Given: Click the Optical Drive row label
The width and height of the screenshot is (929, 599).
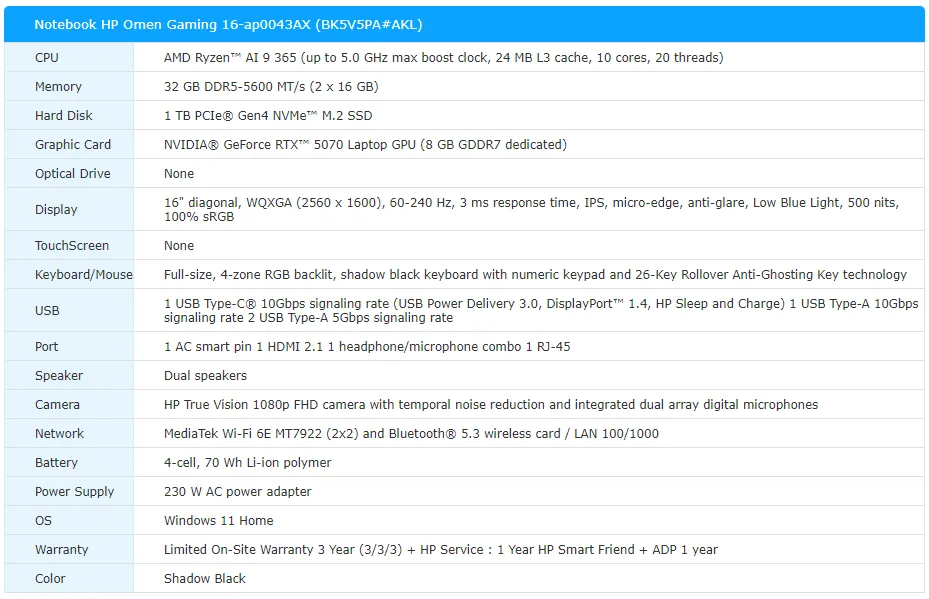Looking at the screenshot, I should pos(73,174).
